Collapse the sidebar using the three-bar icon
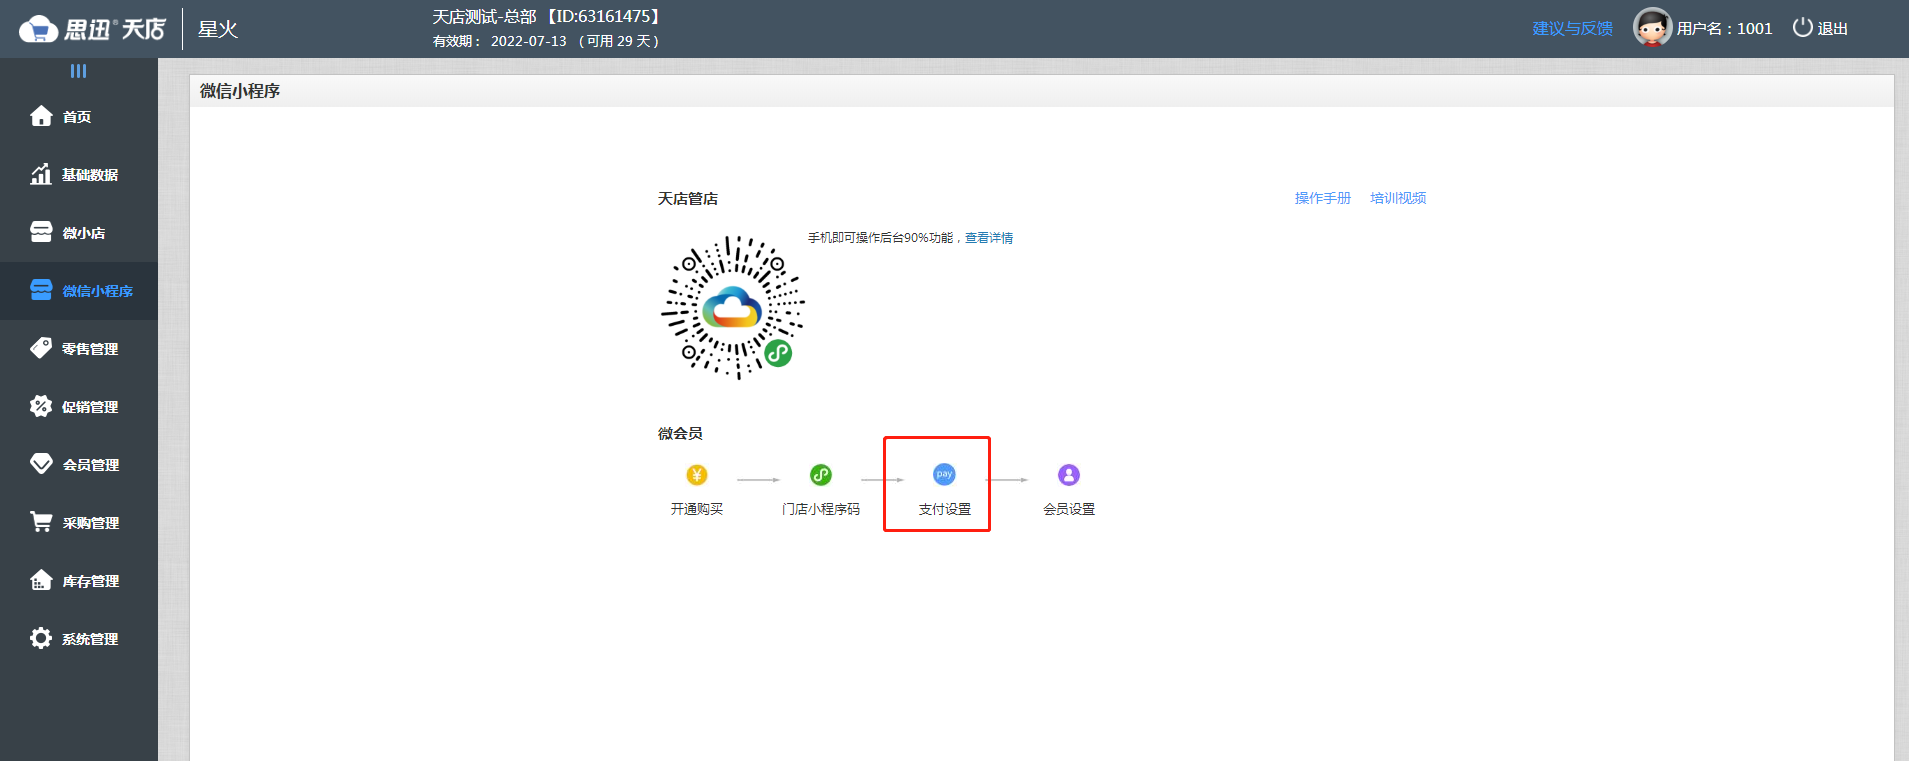This screenshot has height=761, width=1909. coord(78,71)
